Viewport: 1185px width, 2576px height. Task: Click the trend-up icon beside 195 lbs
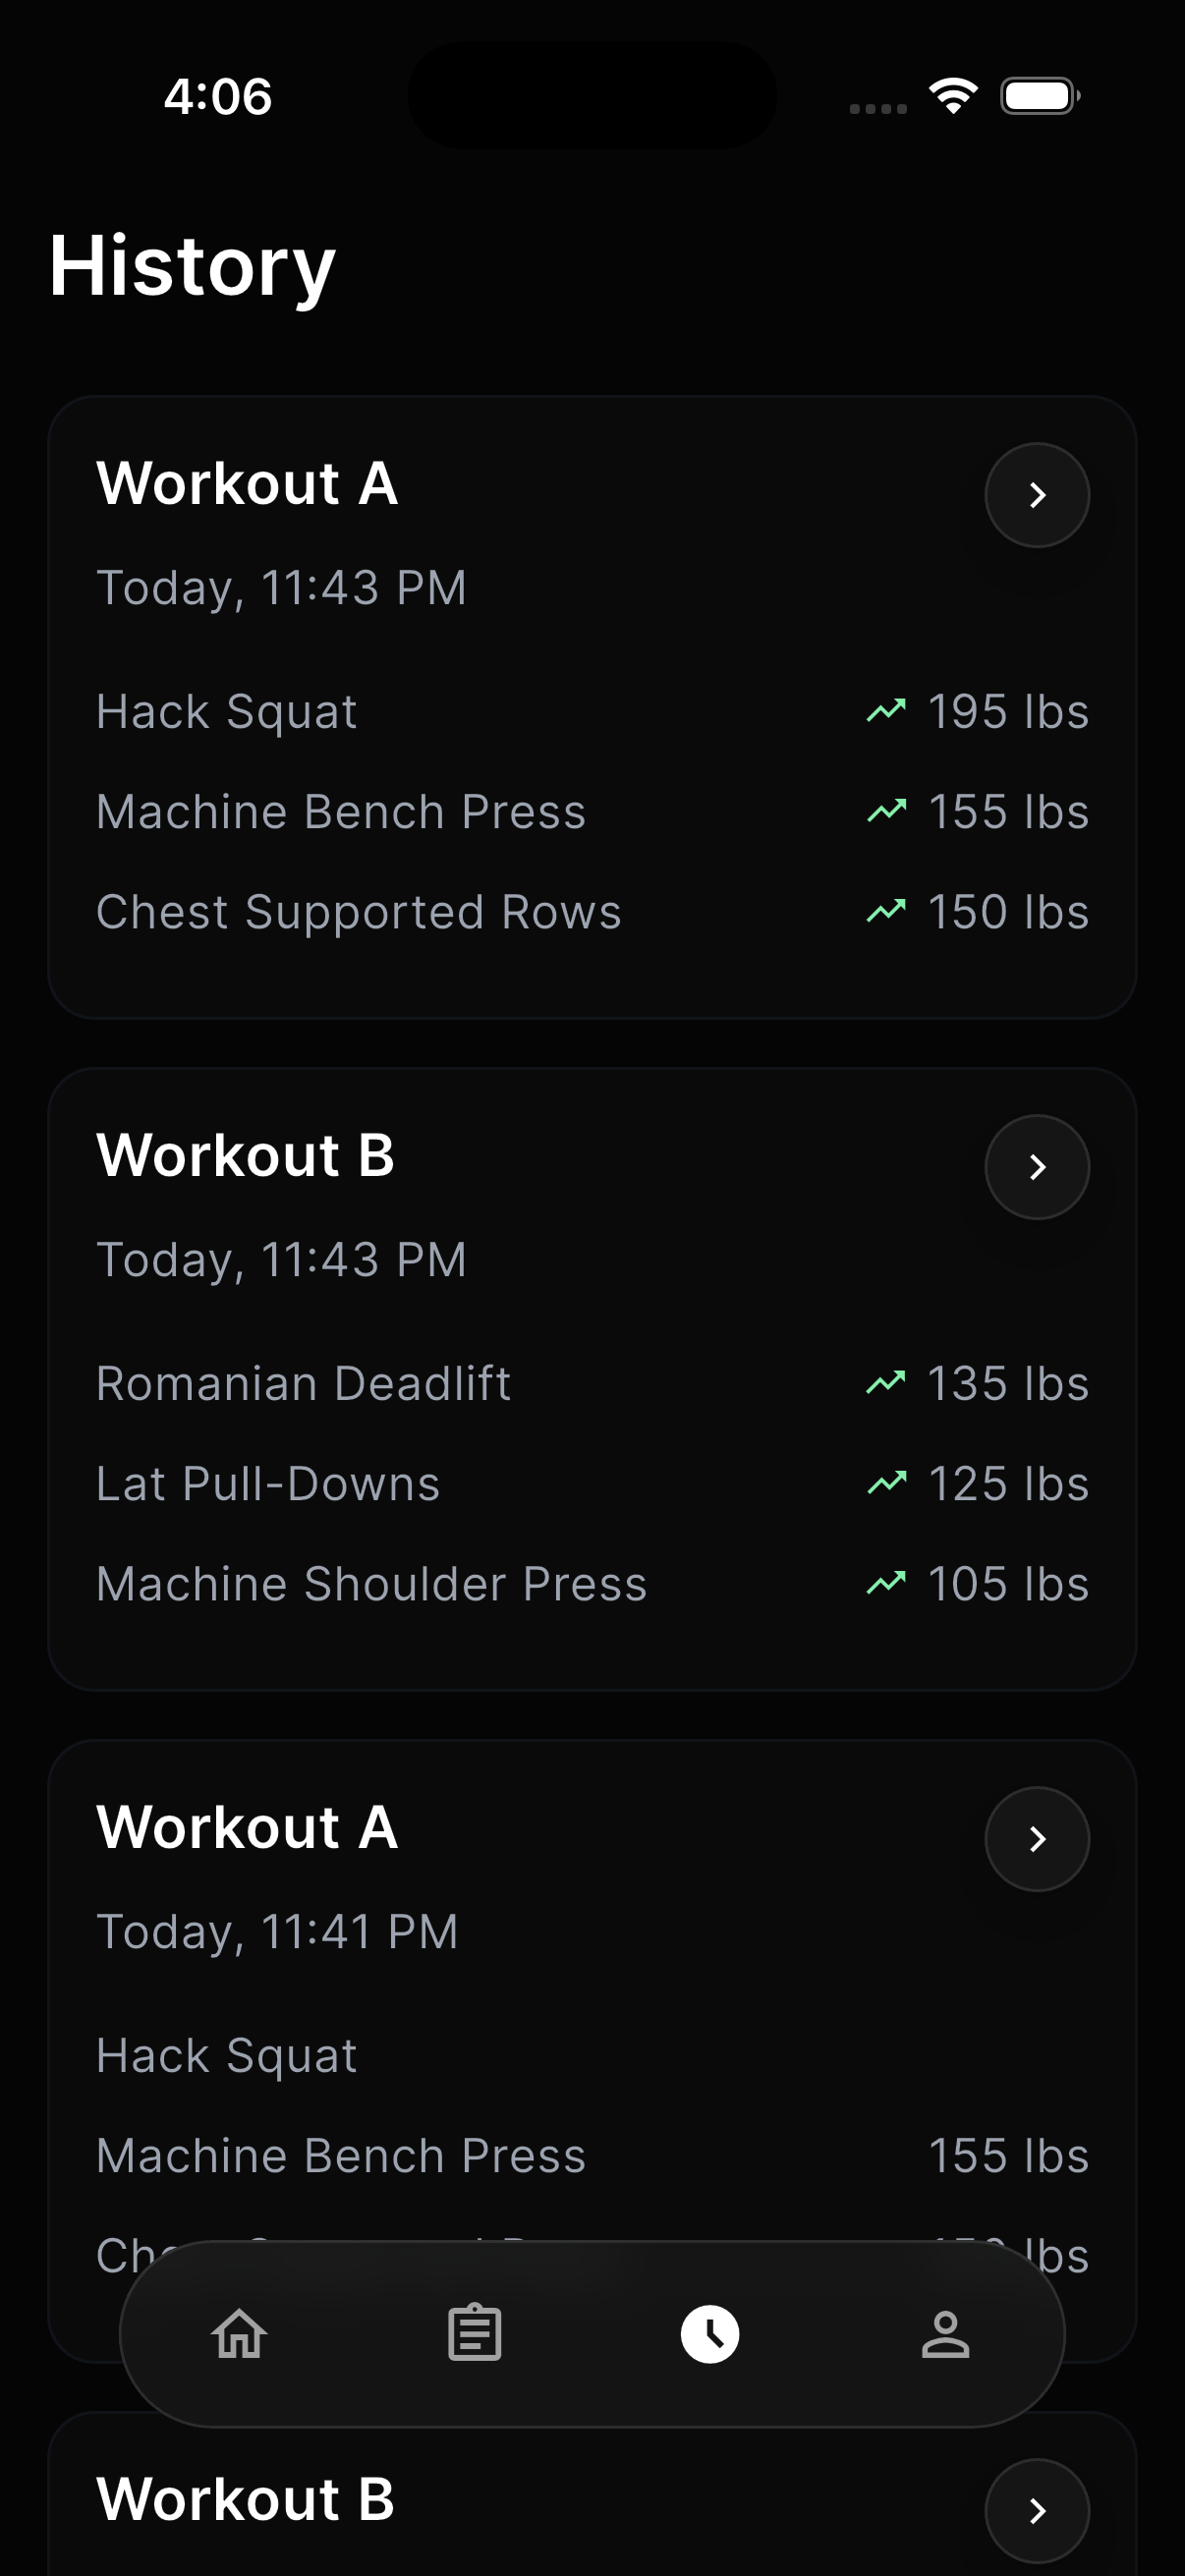pos(886,711)
